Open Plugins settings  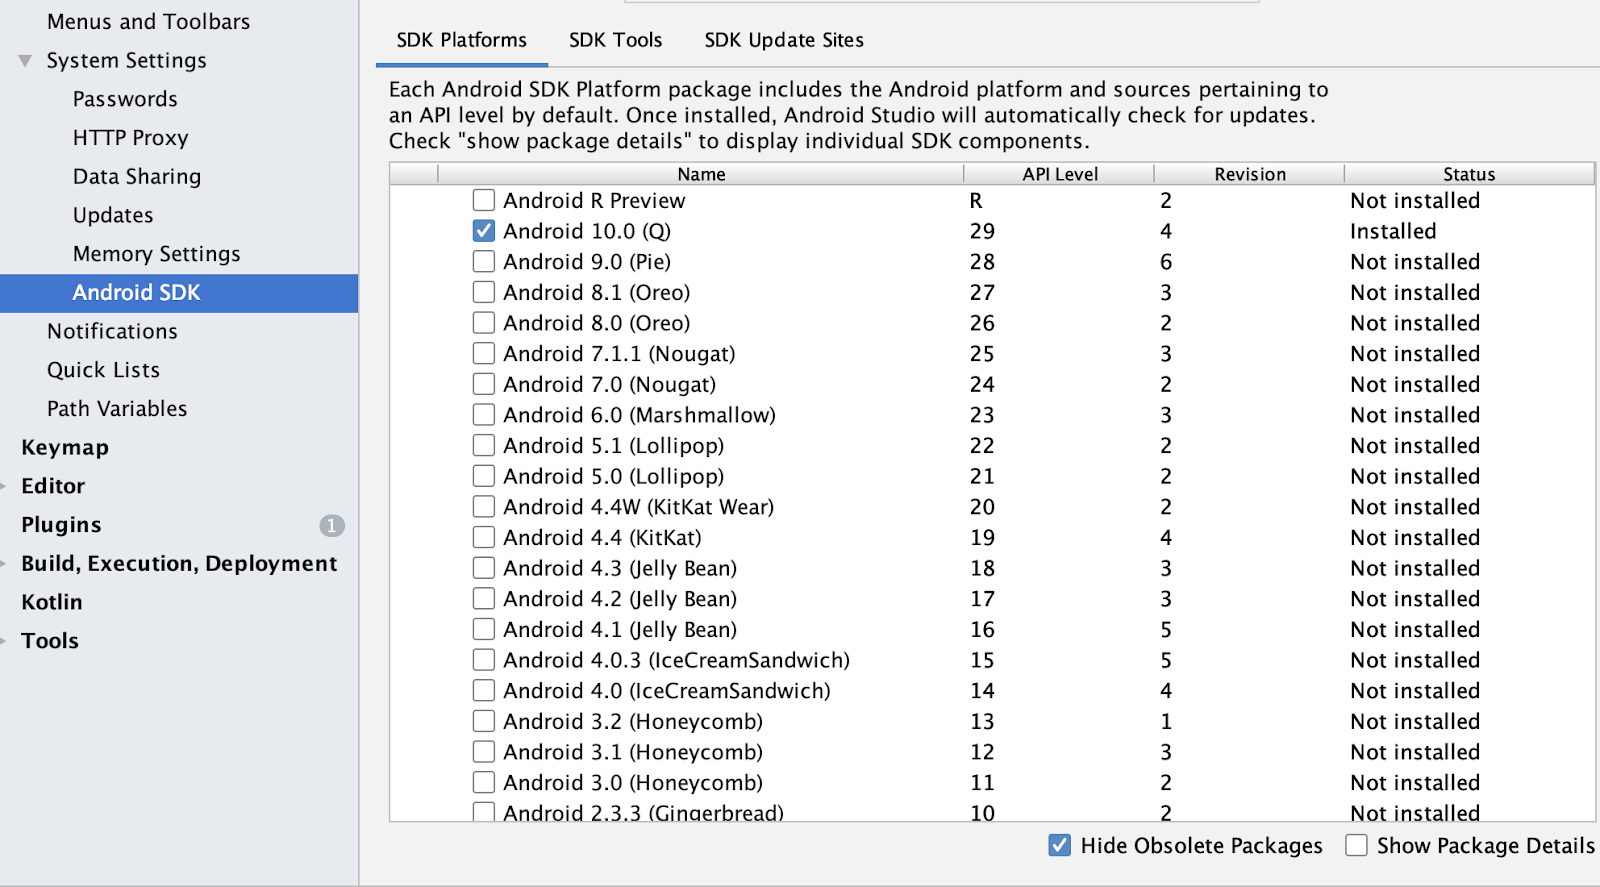[x=61, y=525]
